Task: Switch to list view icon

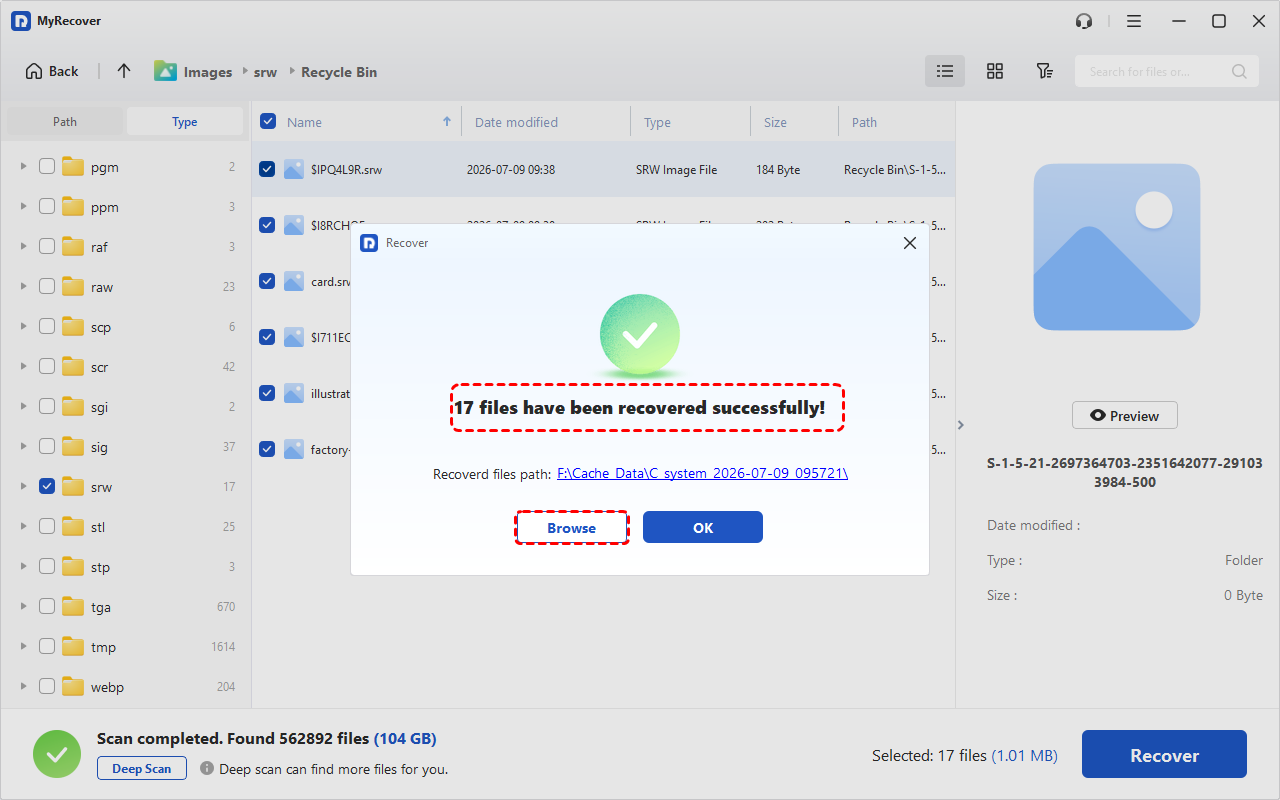Action: tap(945, 71)
